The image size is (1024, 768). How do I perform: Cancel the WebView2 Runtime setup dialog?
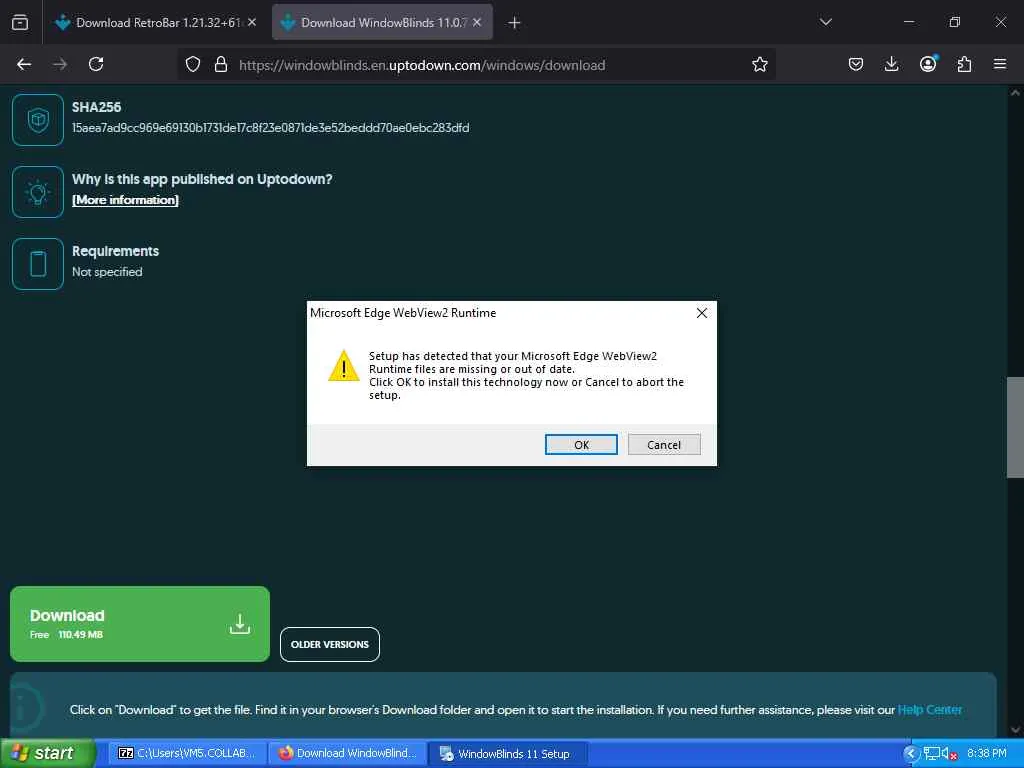(x=664, y=445)
